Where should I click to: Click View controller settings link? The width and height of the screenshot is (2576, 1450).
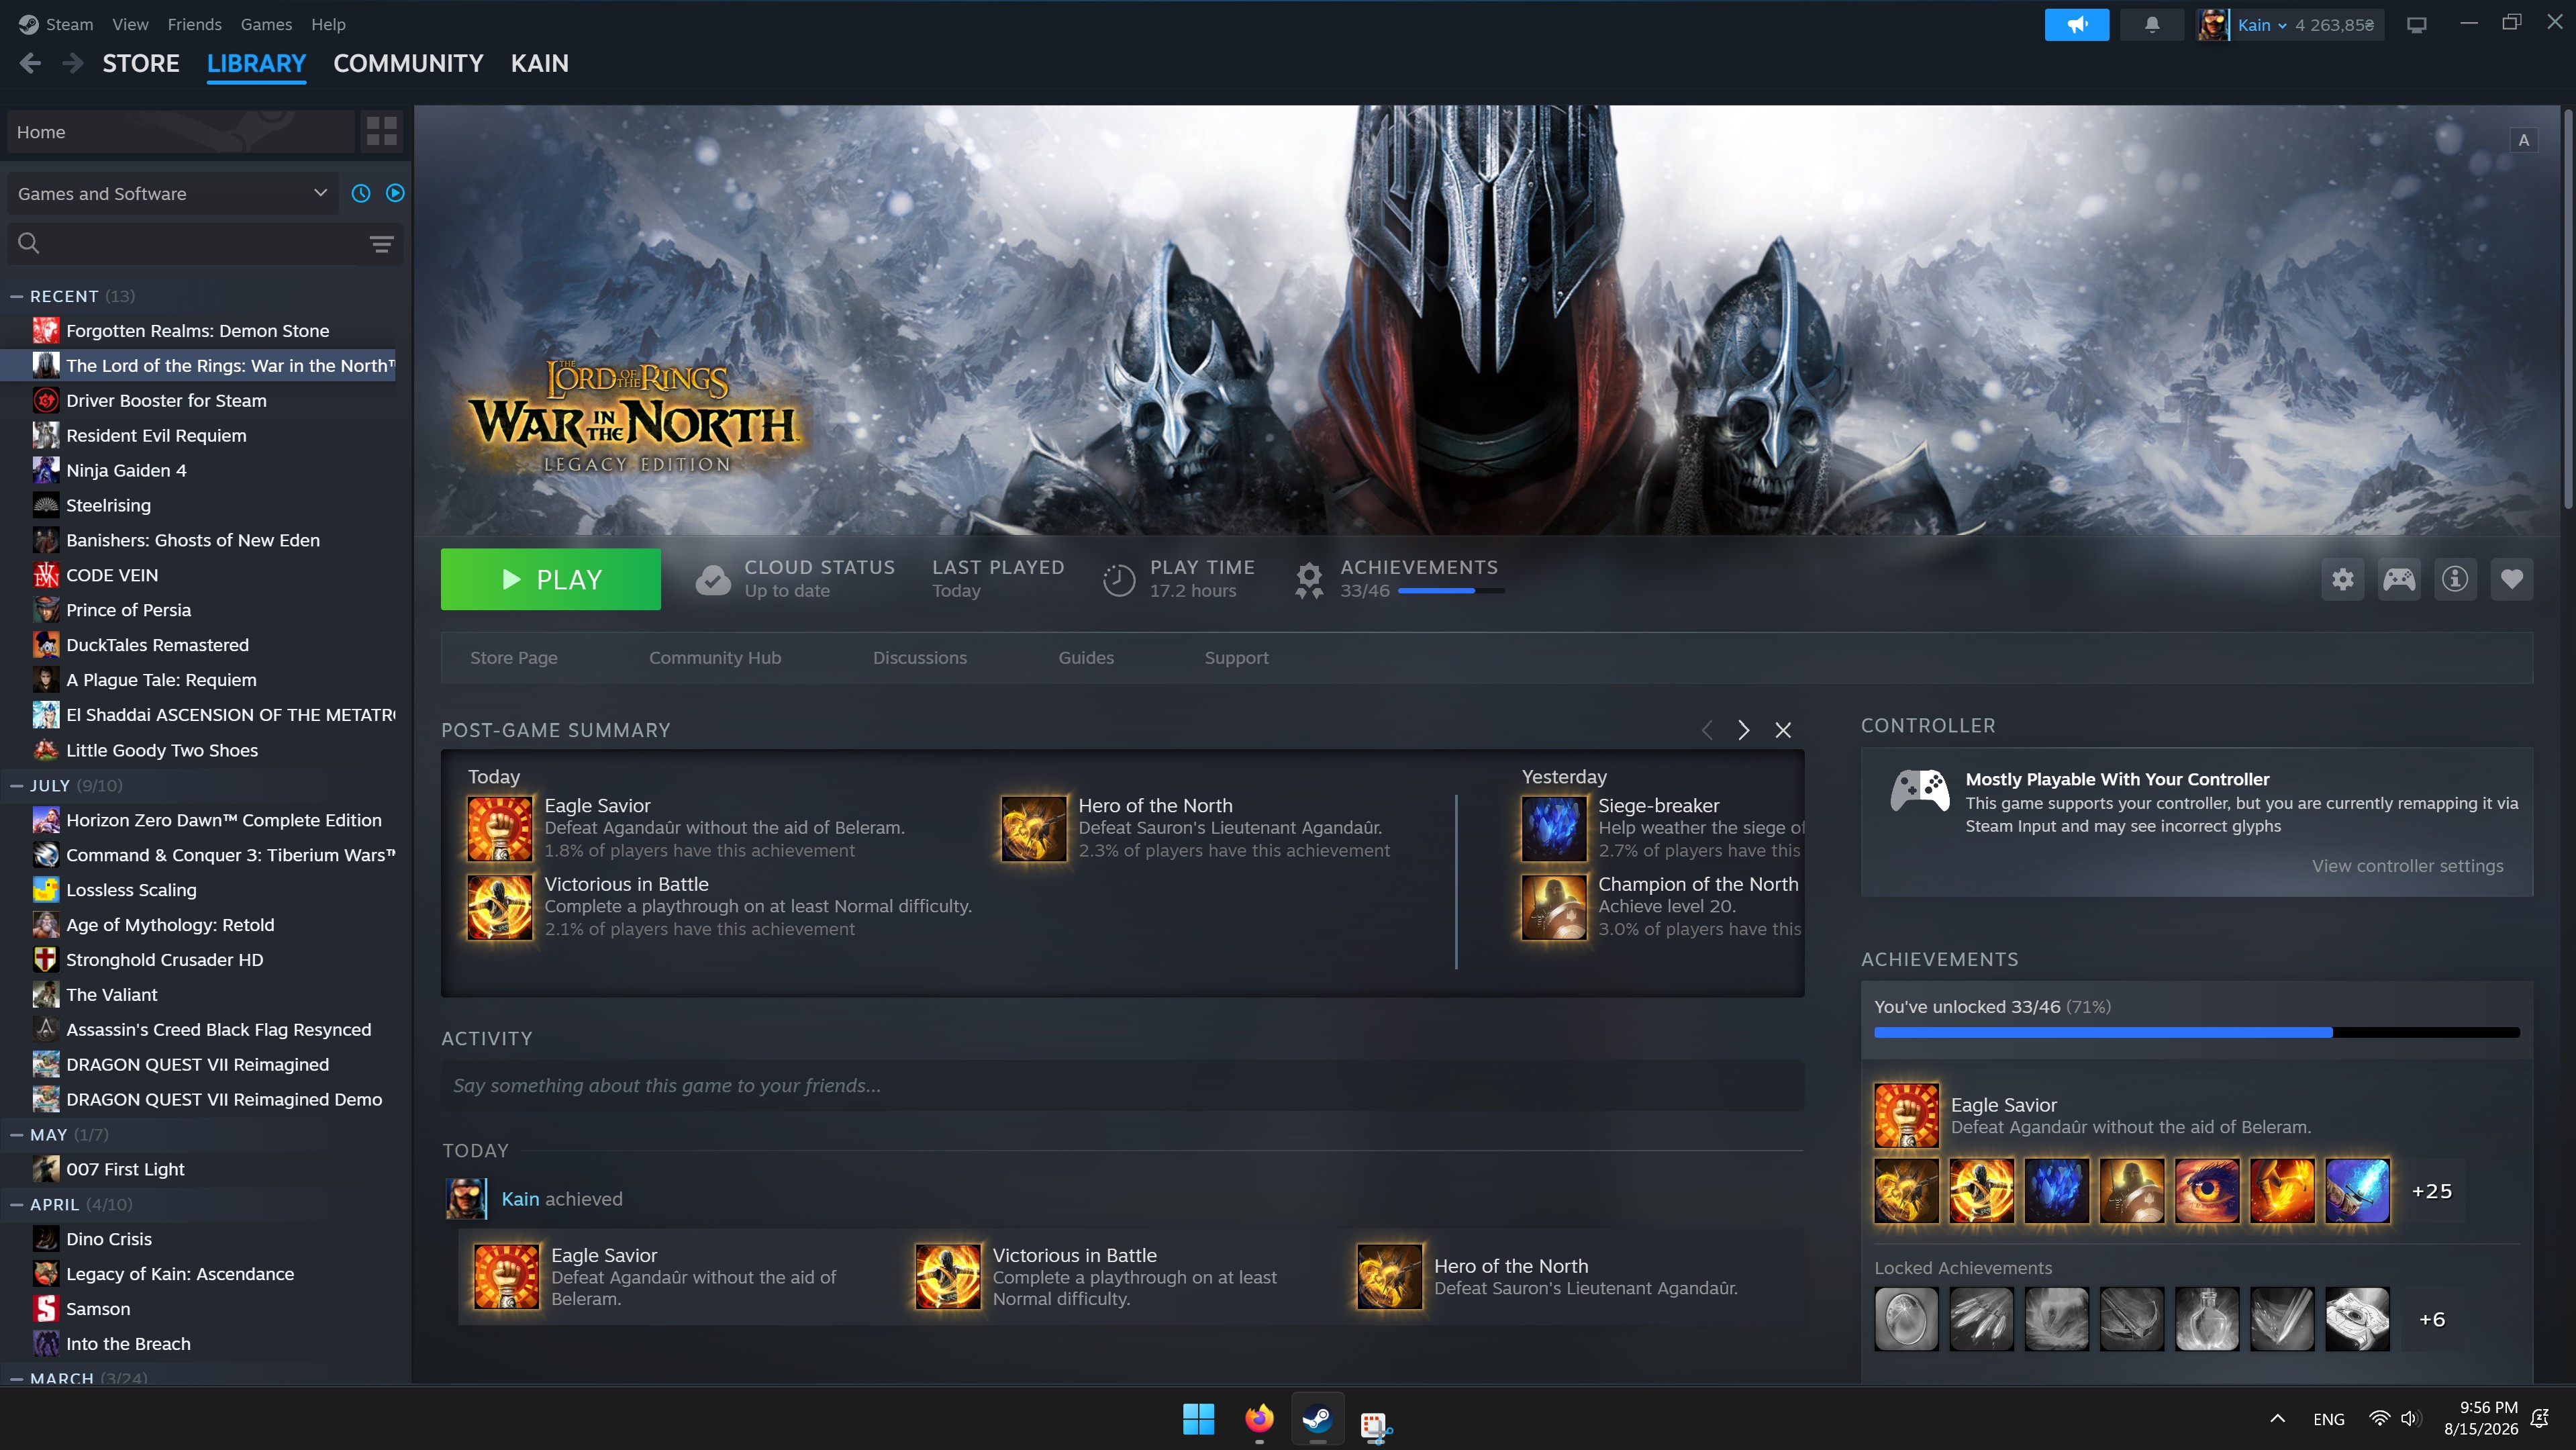2408,866
